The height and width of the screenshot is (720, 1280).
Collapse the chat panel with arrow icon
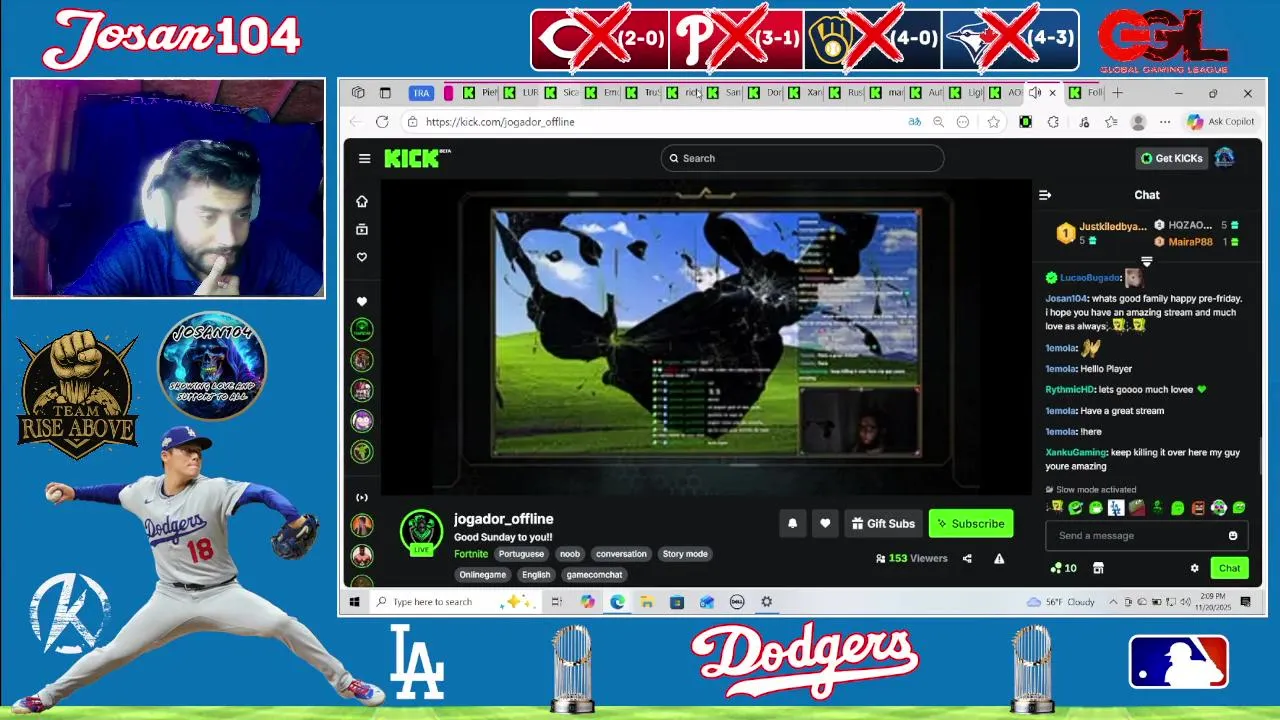coord(1045,195)
